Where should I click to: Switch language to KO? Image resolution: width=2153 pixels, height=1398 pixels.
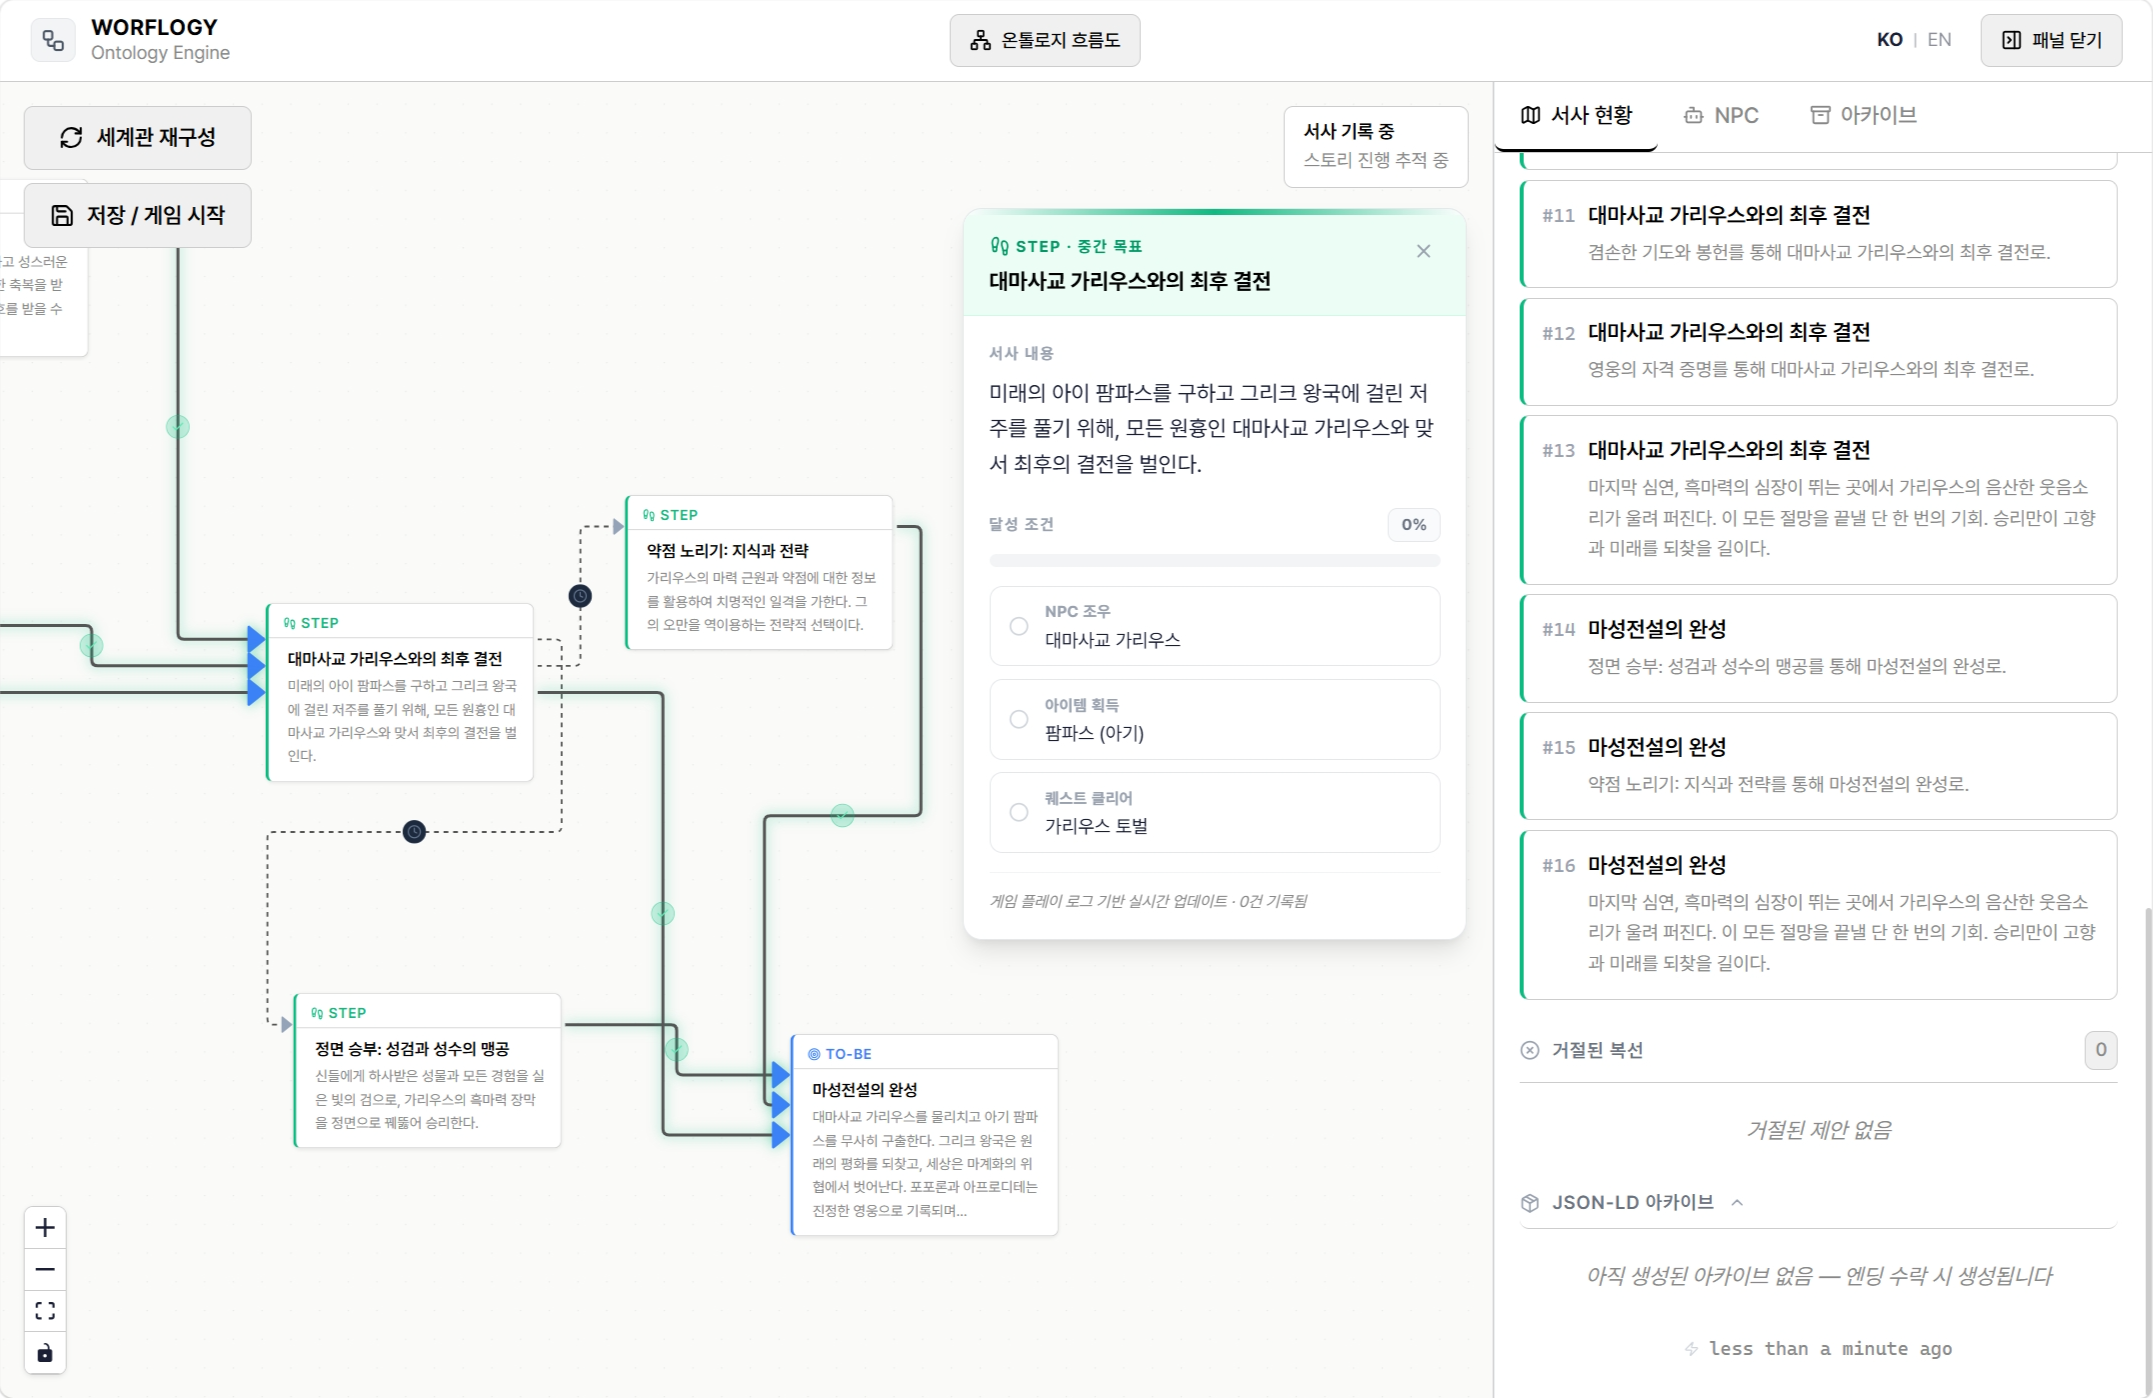1889,40
